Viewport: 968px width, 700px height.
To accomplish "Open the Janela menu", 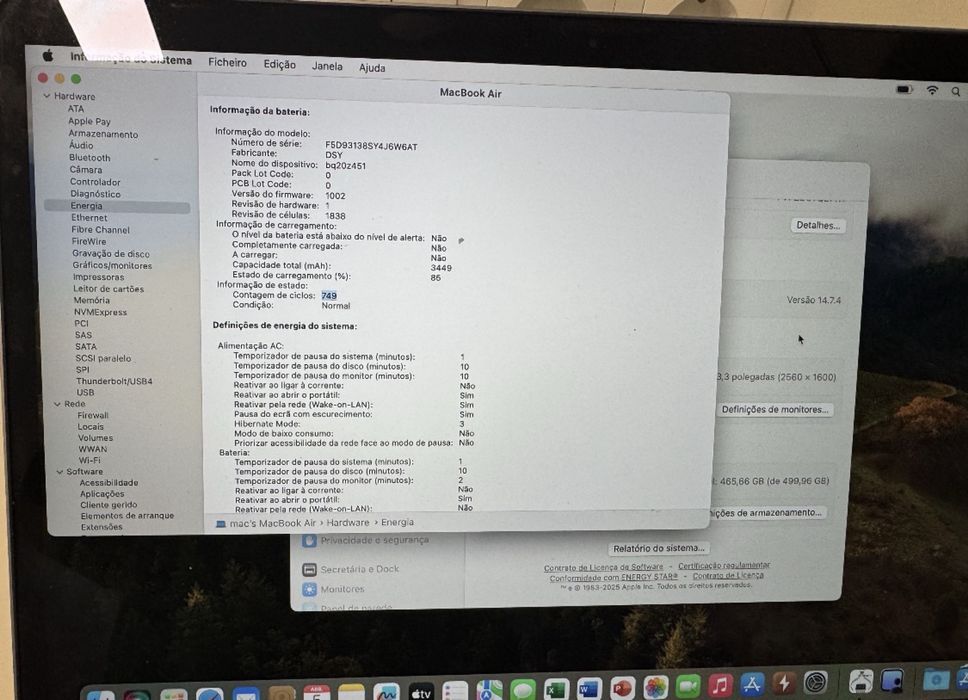I will pos(327,66).
